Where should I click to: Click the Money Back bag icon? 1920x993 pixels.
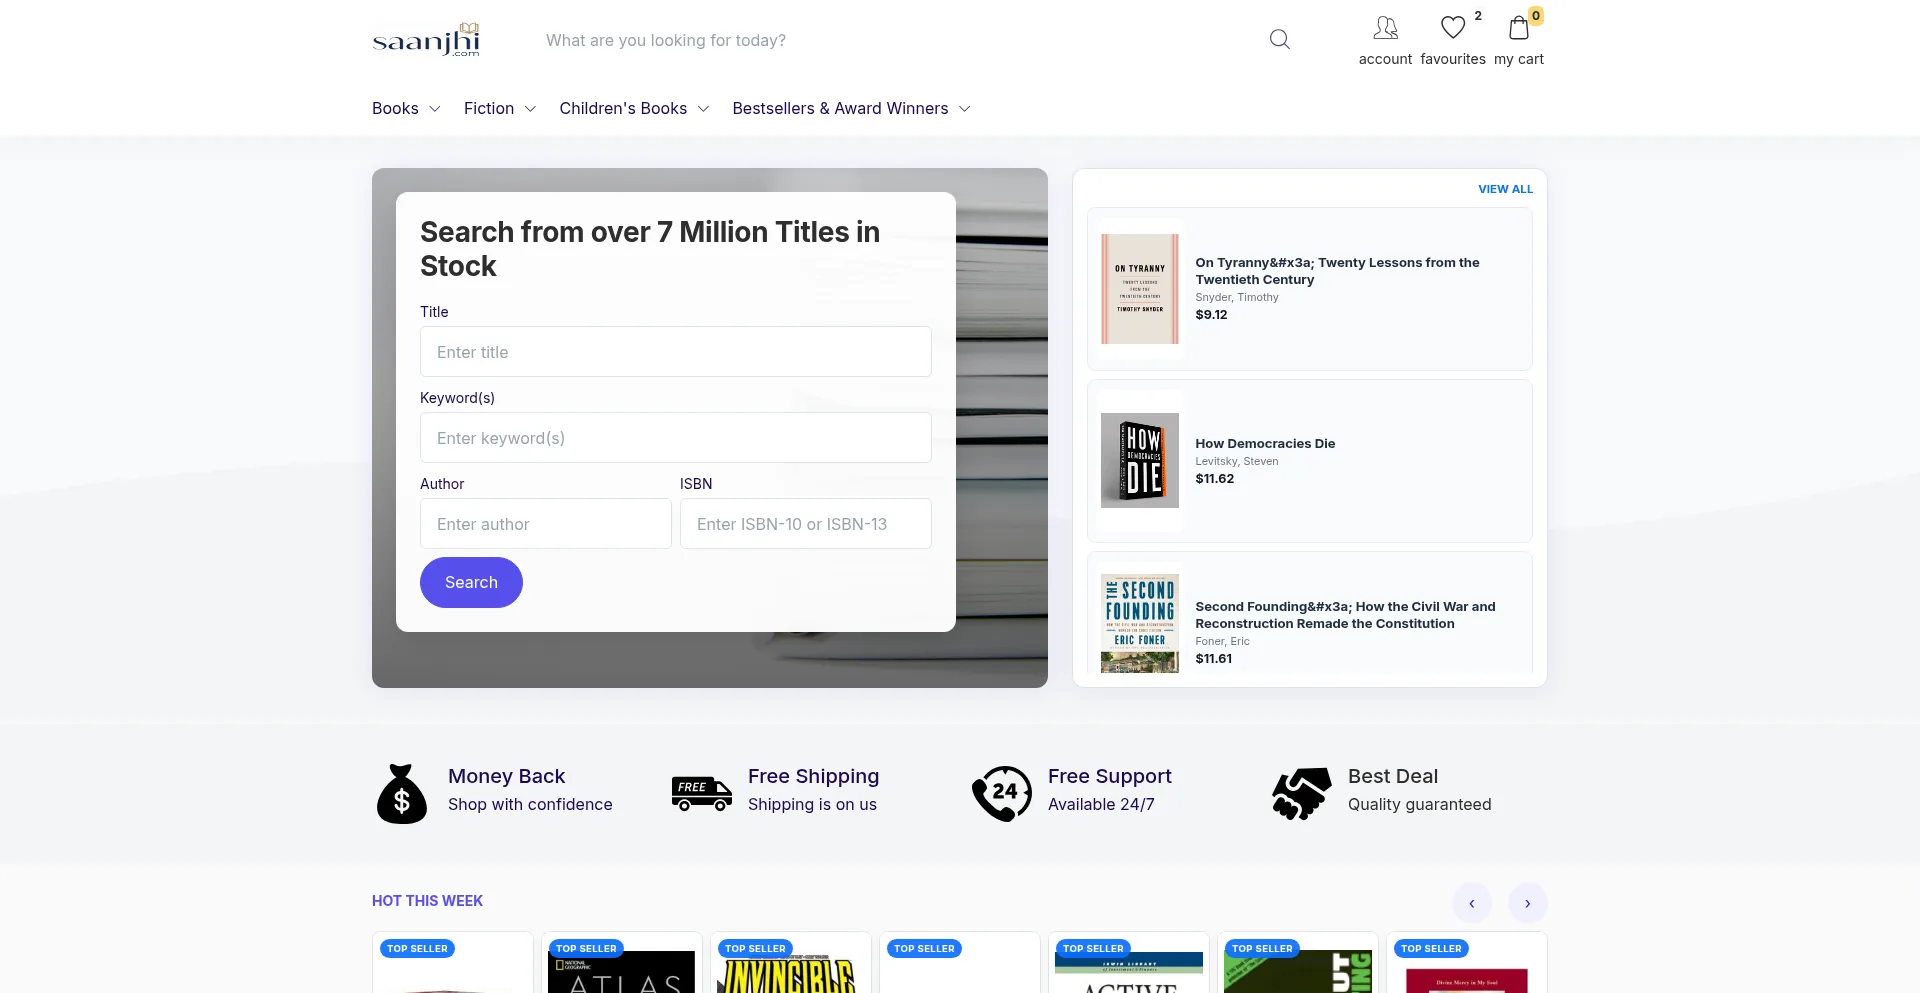(402, 793)
